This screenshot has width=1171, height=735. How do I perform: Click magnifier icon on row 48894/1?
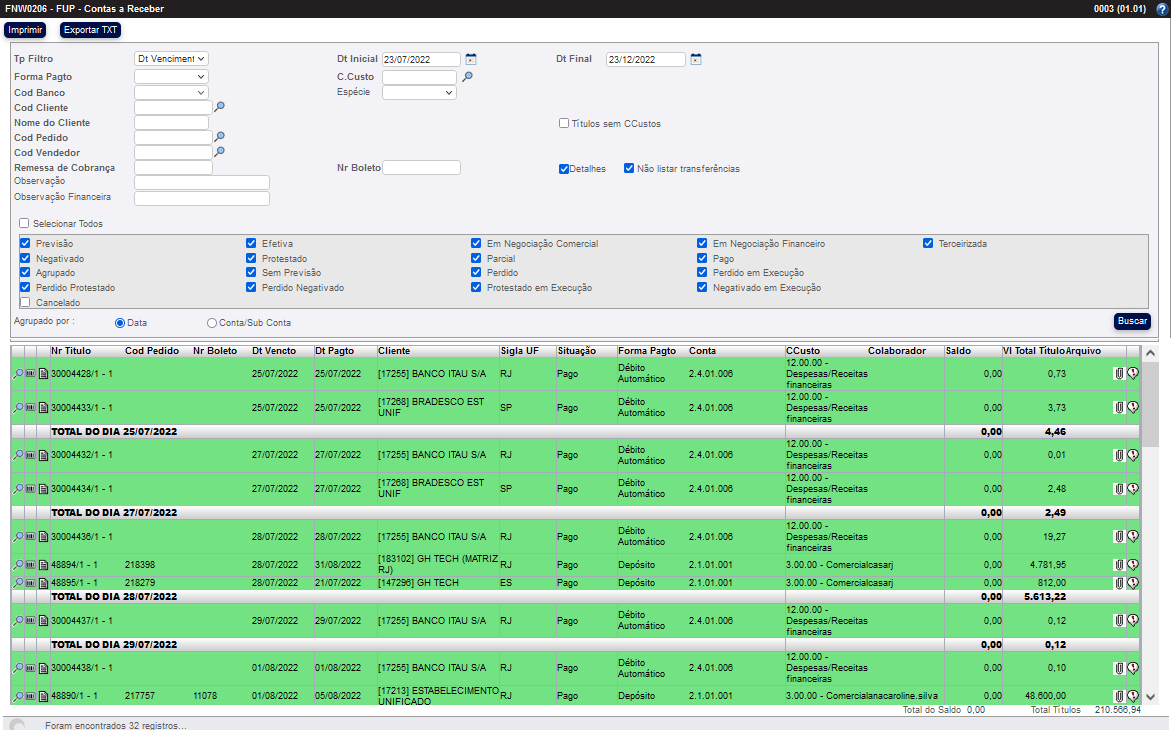(x=17, y=565)
